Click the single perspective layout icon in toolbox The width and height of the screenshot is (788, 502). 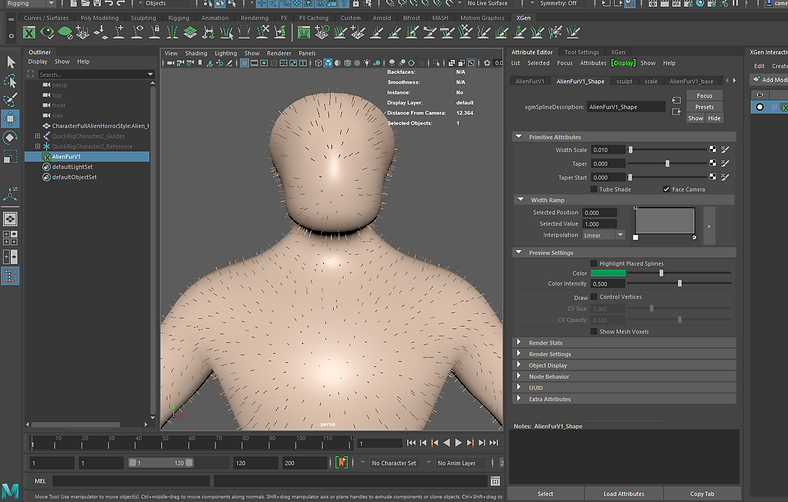point(11,219)
